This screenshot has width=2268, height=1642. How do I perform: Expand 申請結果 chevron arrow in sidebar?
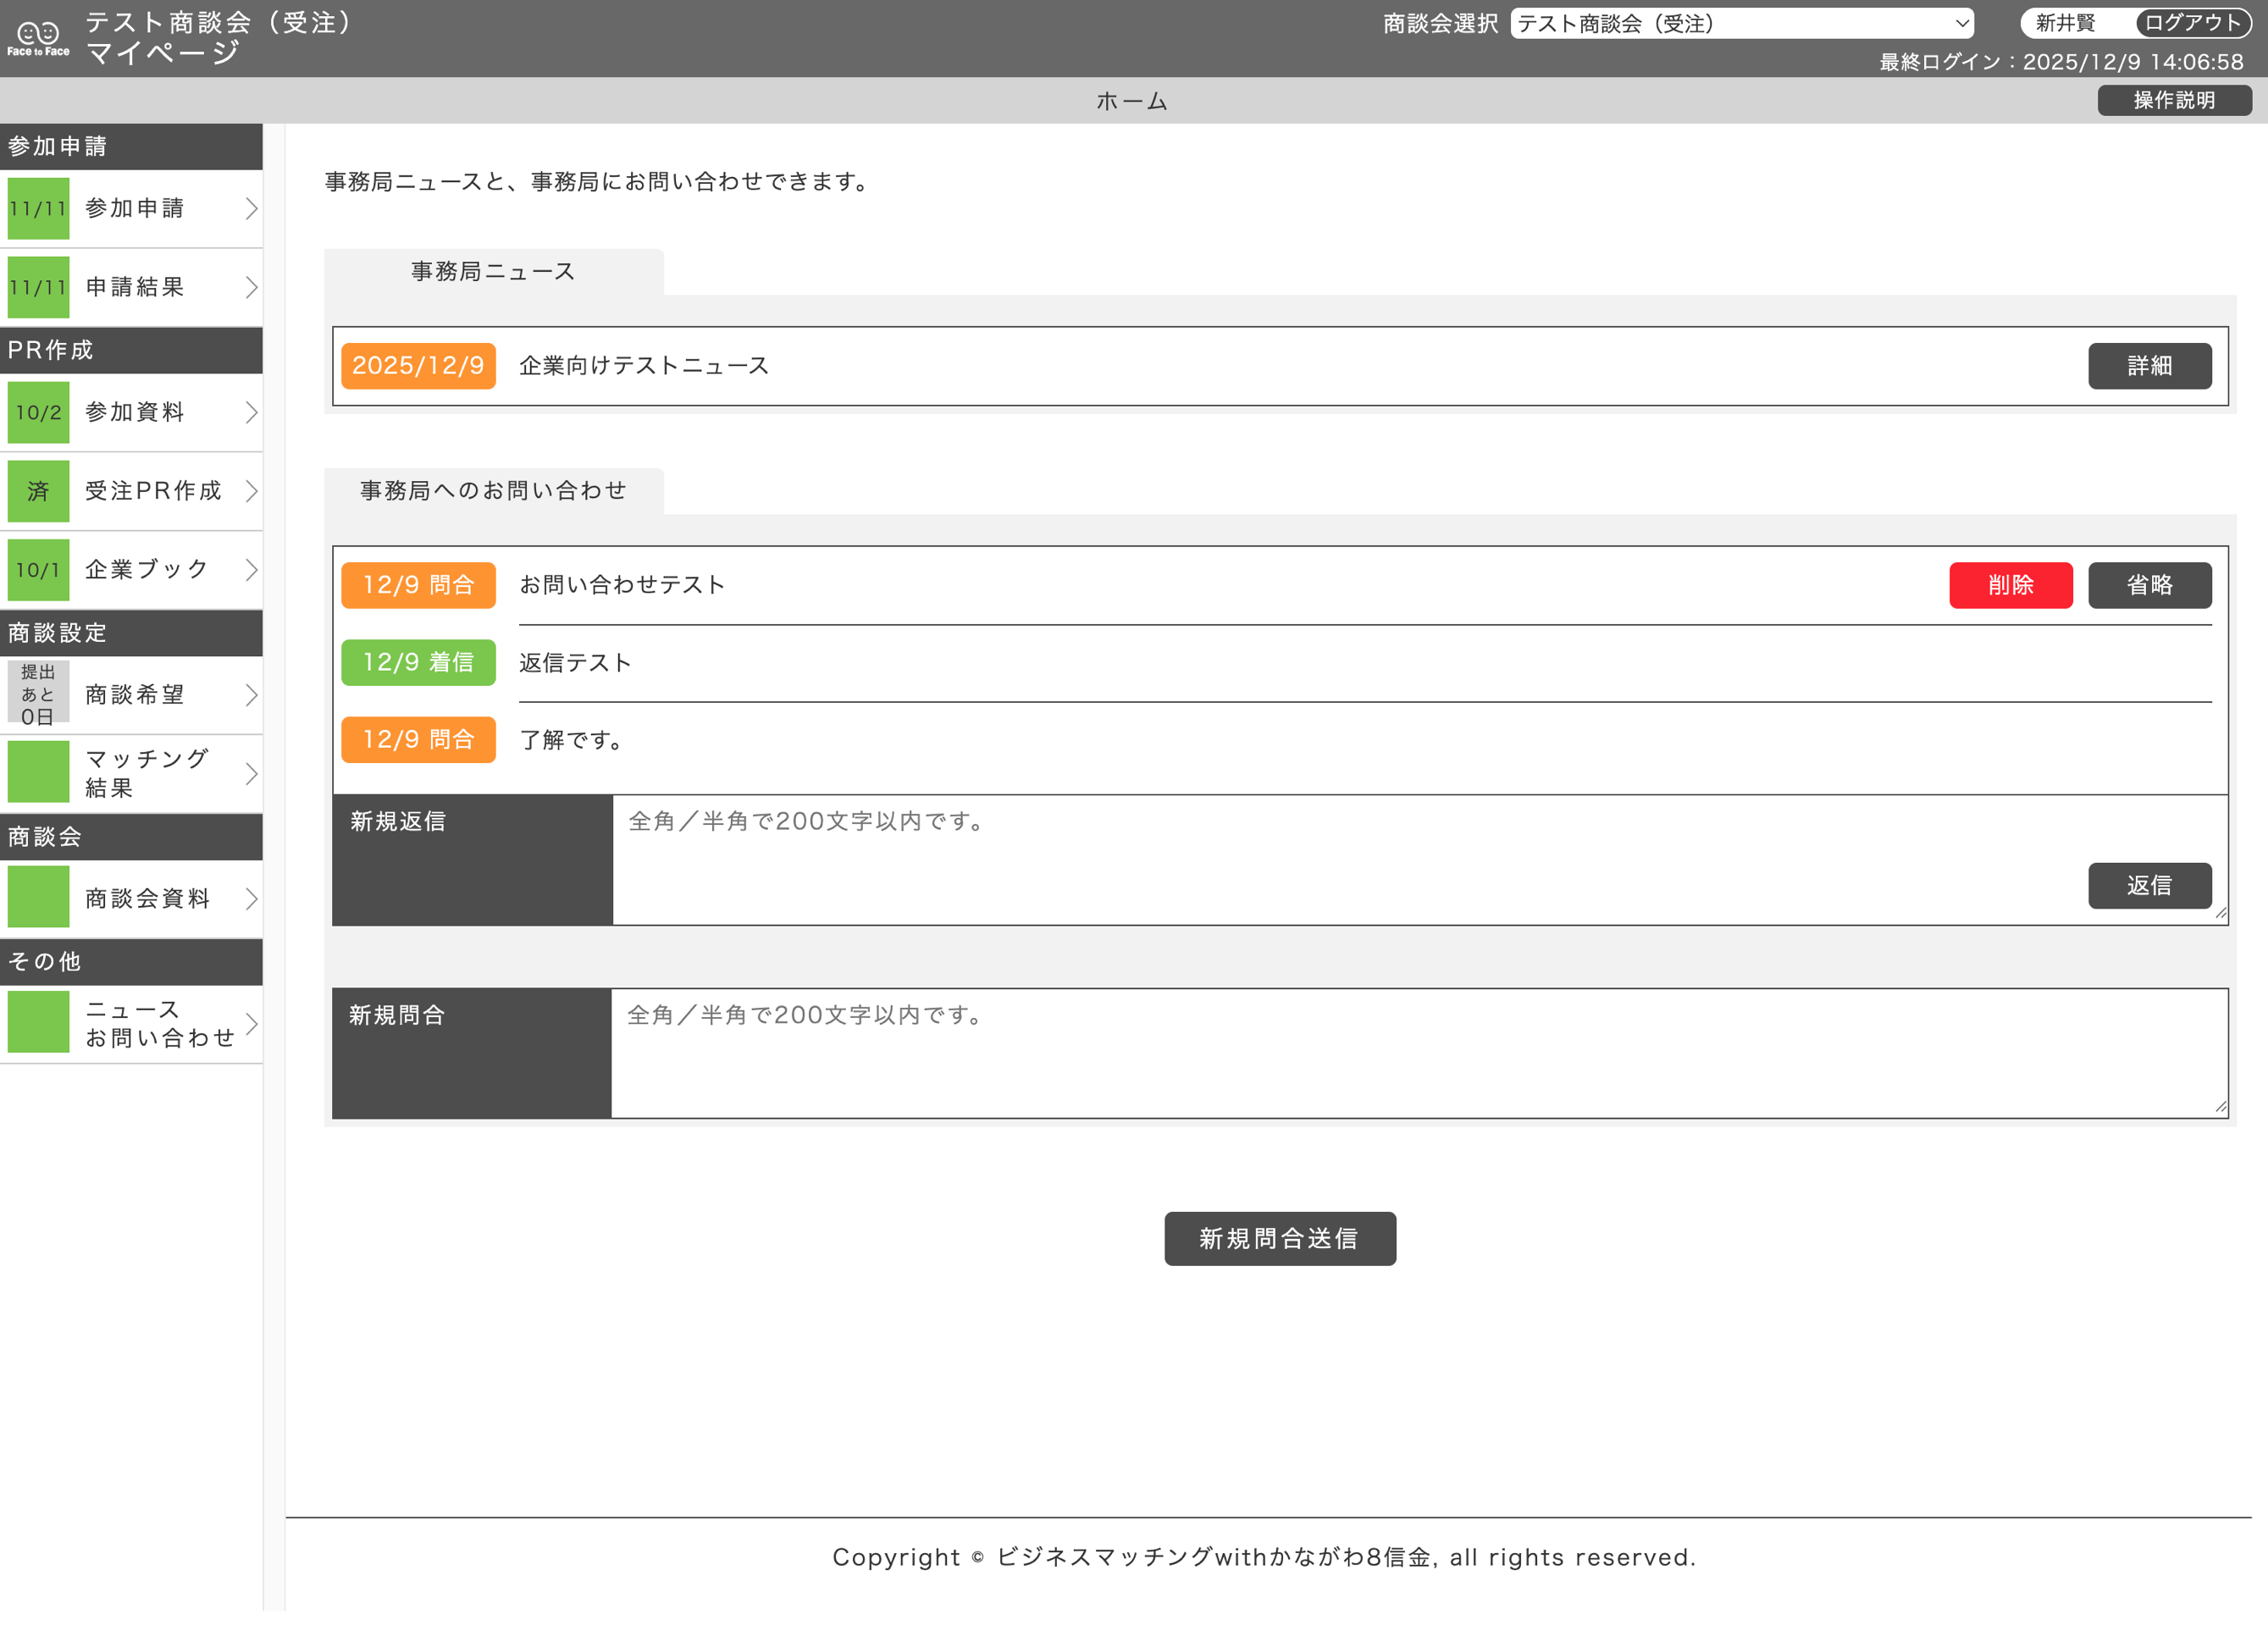click(251, 288)
